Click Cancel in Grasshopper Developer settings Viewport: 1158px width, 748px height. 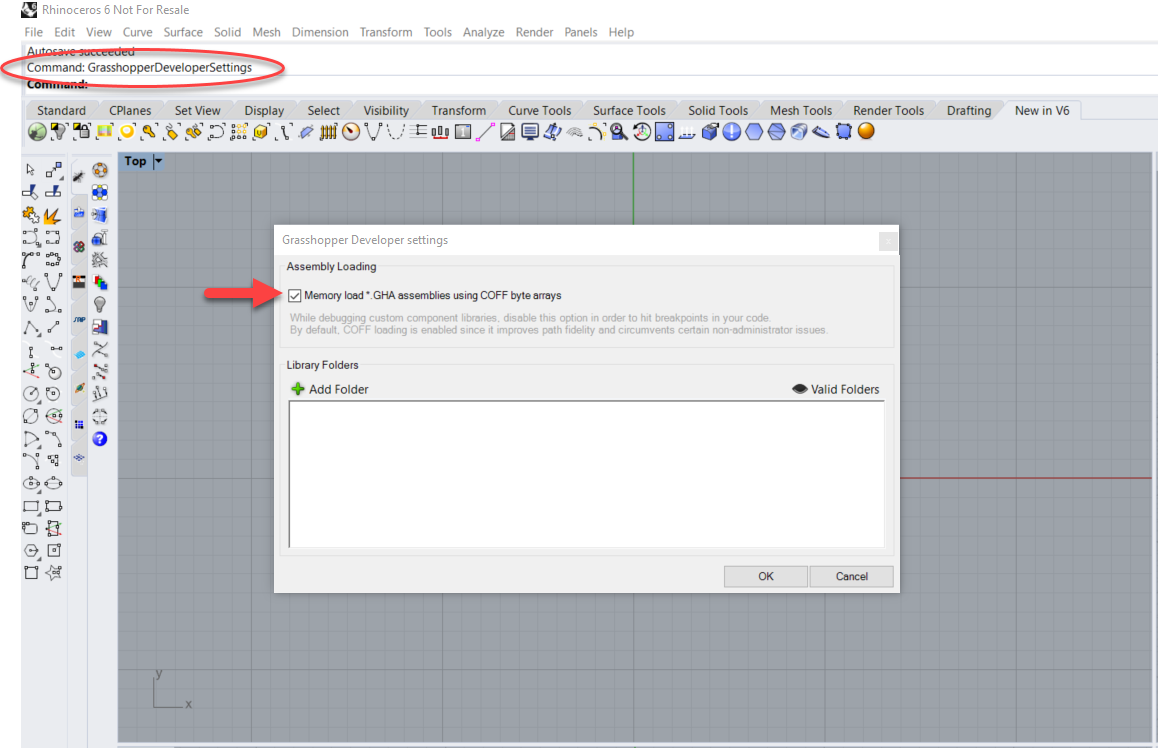click(x=852, y=577)
